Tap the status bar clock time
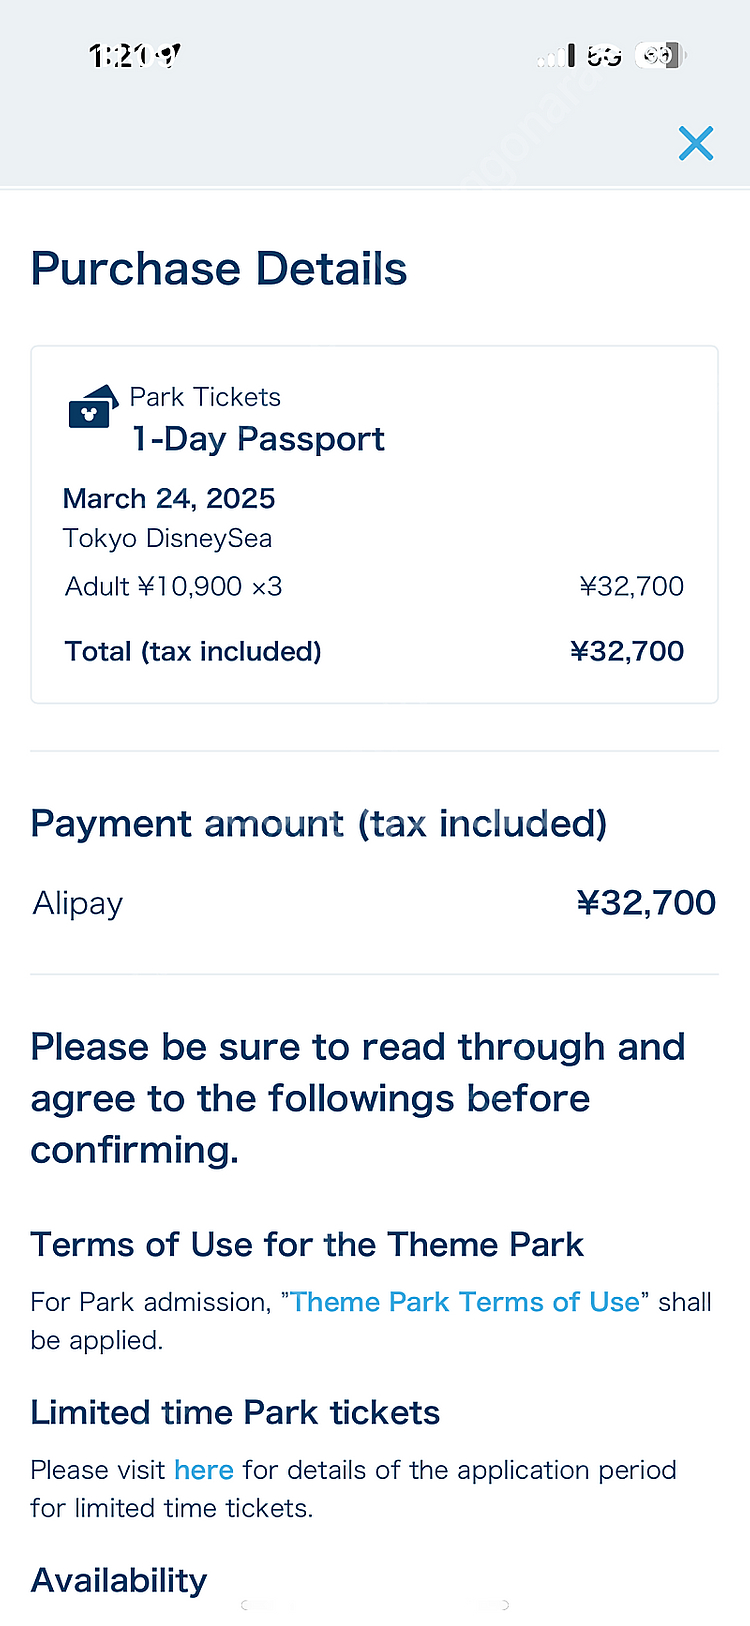The height and width of the screenshot is (1626, 750). 135,56
